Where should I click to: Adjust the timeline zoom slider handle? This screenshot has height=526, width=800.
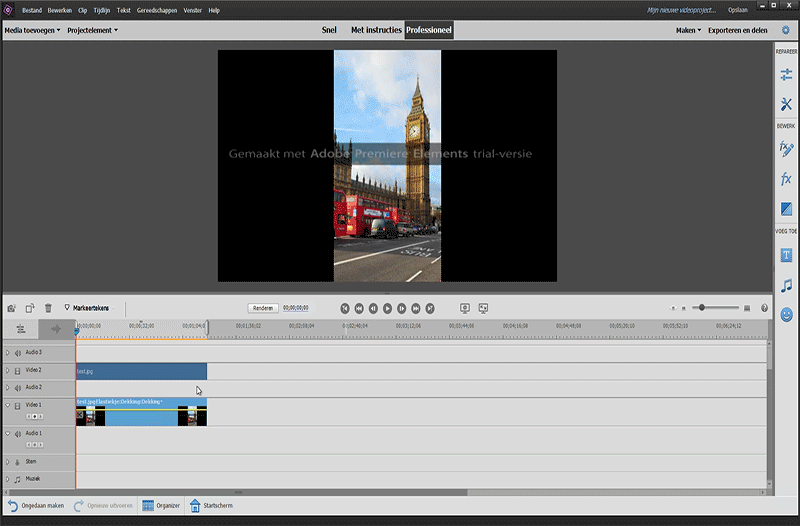[703, 308]
